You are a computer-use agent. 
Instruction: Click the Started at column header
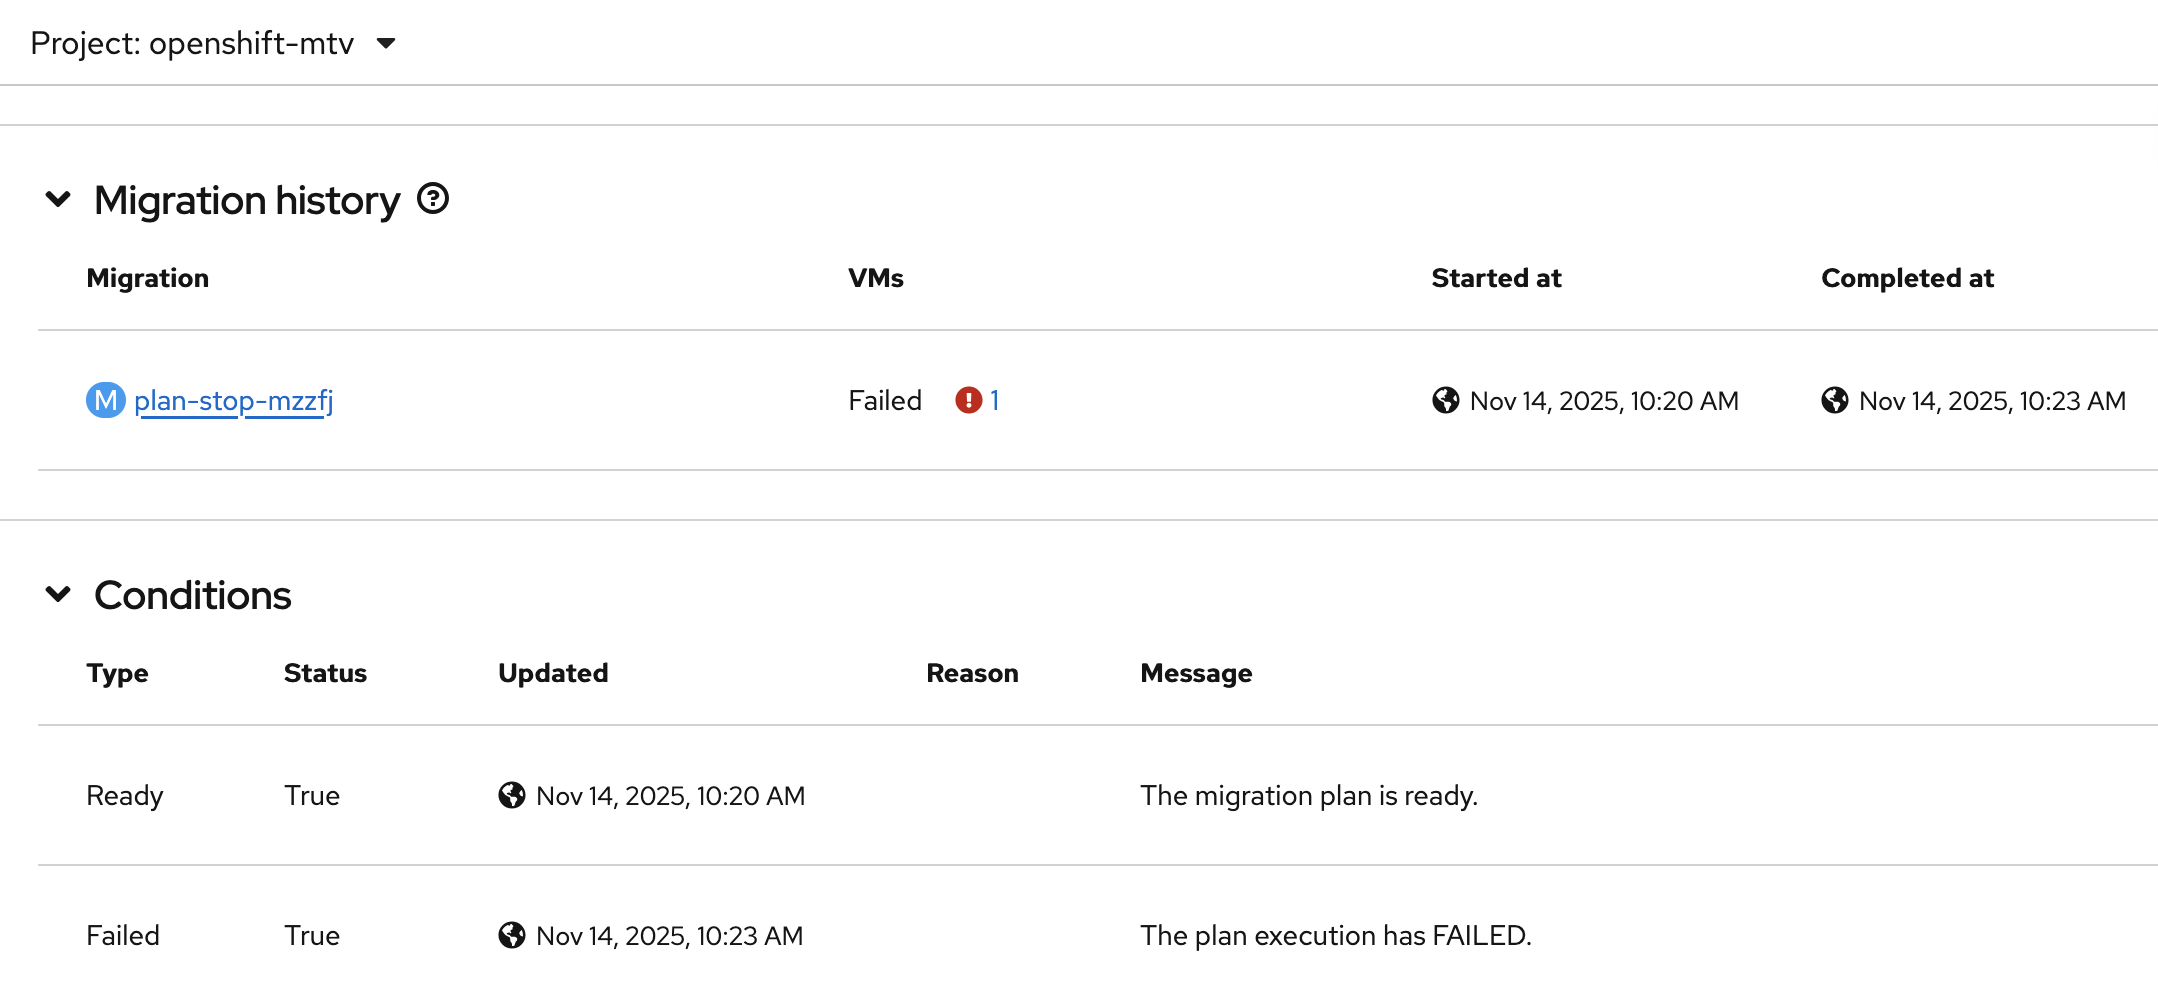(x=1495, y=278)
